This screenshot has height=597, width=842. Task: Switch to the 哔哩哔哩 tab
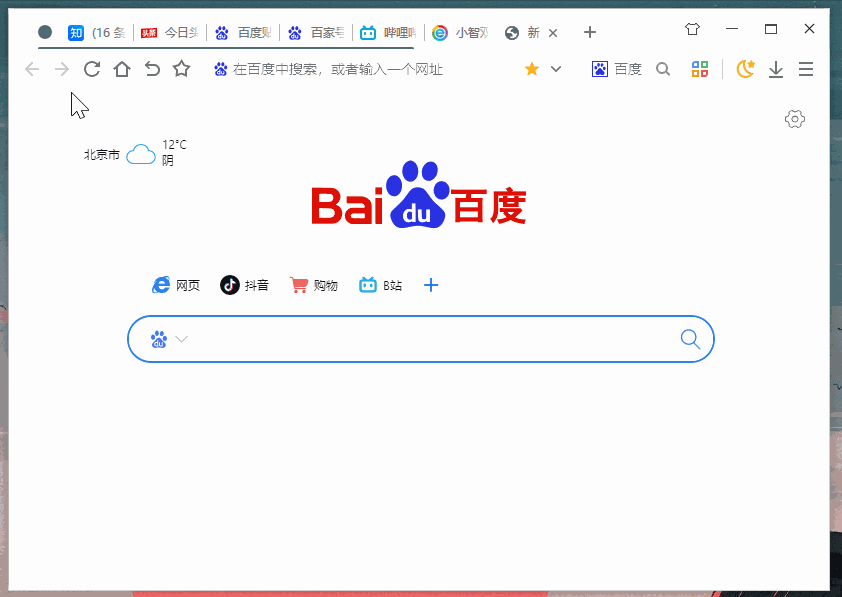click(389, 31)
